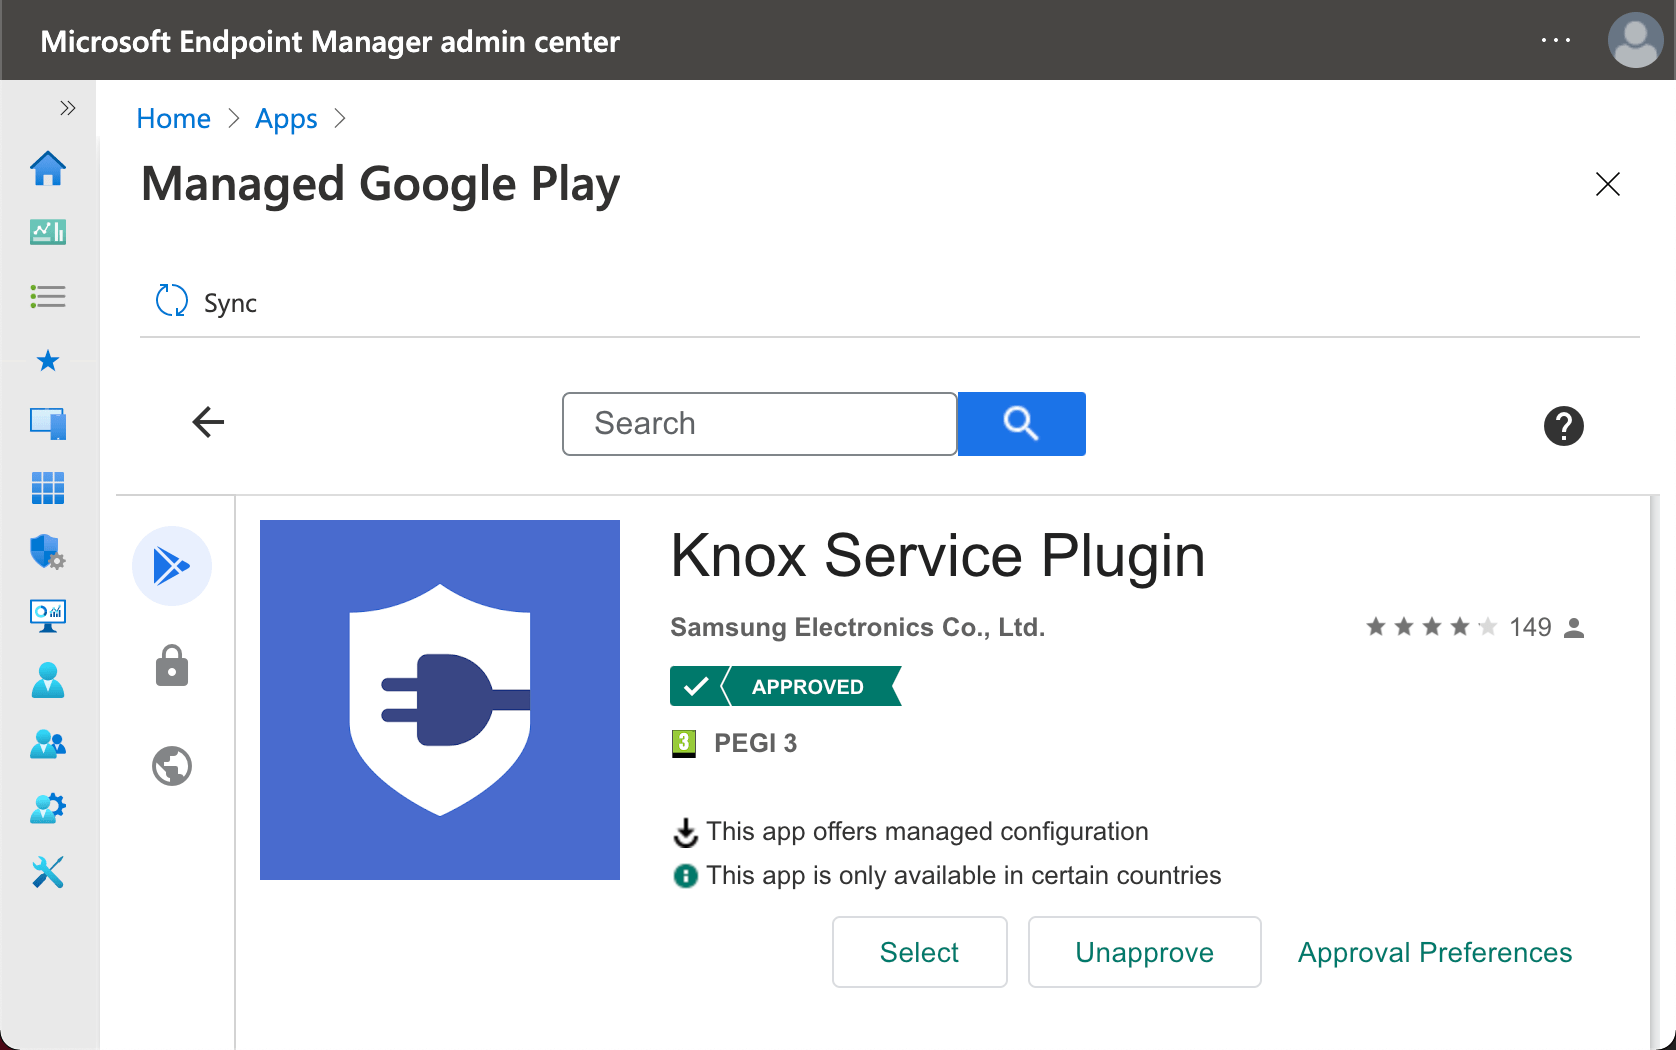
Task: Open Reports monitor icon
Action: coord(48,616)
